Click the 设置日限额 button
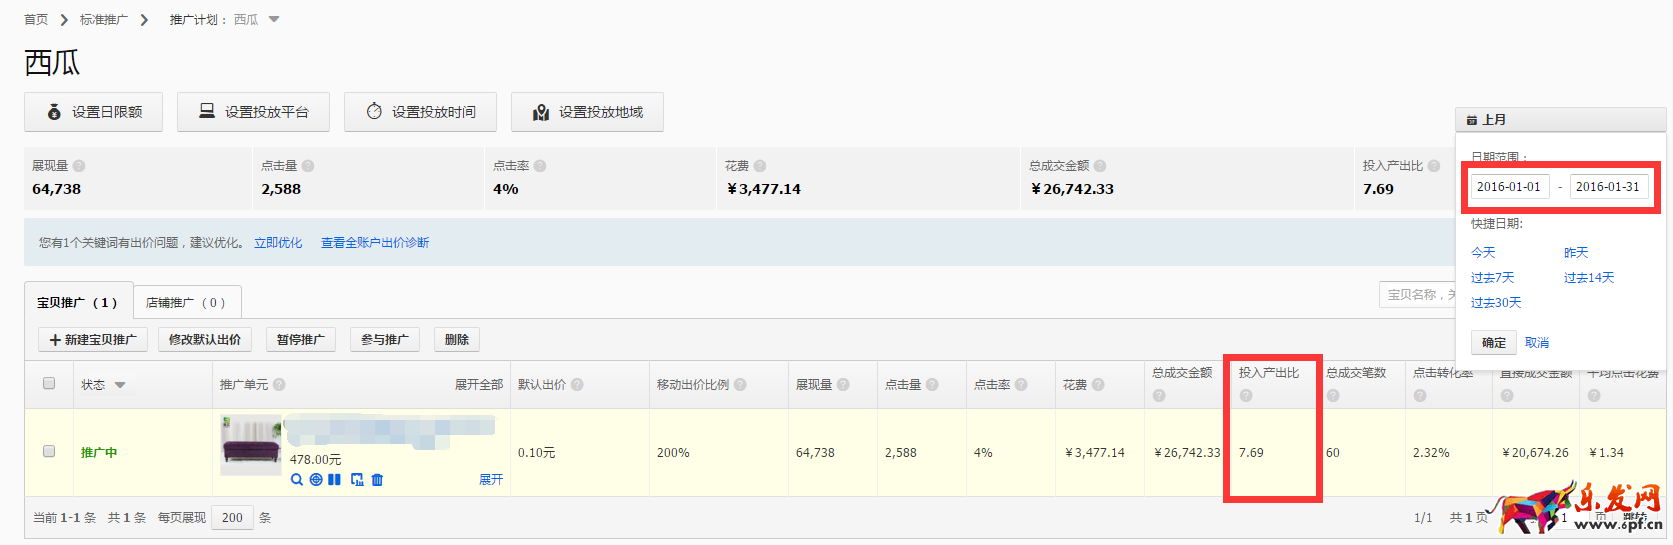Image resolution: width=1673 pixels, height=545 pixels. tap(94, 112)
